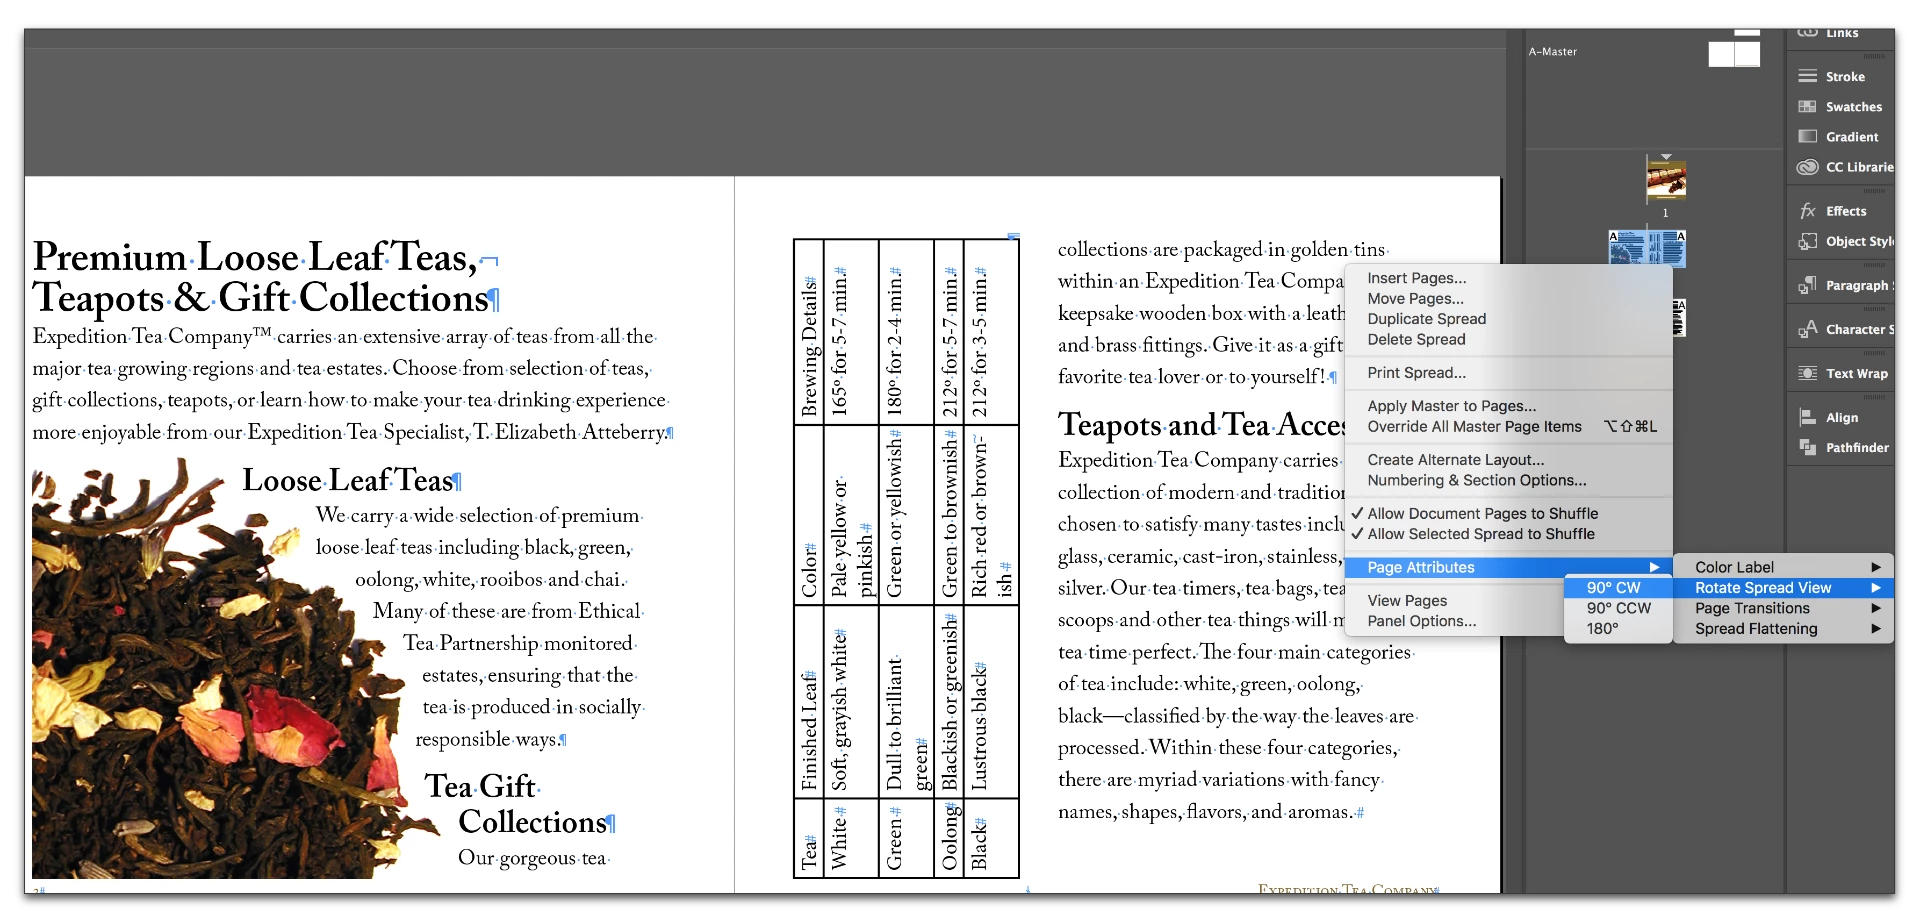The image size is (1920, 922).
Task: Choose Insert Pages from context menu
Action: click(x=1416, y=278)
